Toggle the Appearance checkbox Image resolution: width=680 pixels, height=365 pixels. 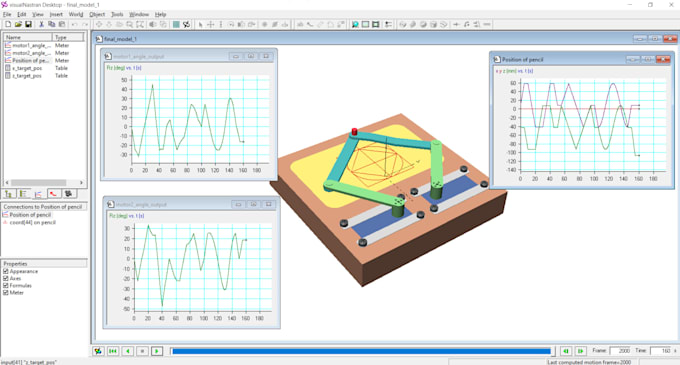(6, 271)
